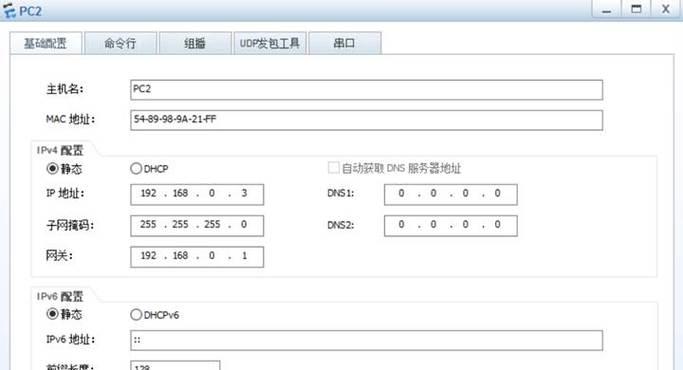Switch to the UDP发包工具 tab
Image resolution: width=683 pixels, height=370 pixels.
(270, 43)
